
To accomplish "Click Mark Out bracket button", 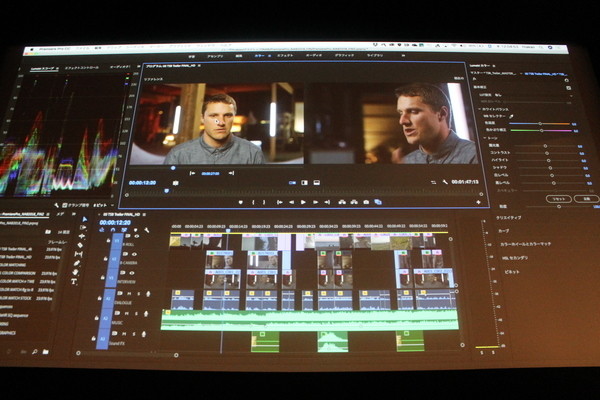I will tap(264, 202).
